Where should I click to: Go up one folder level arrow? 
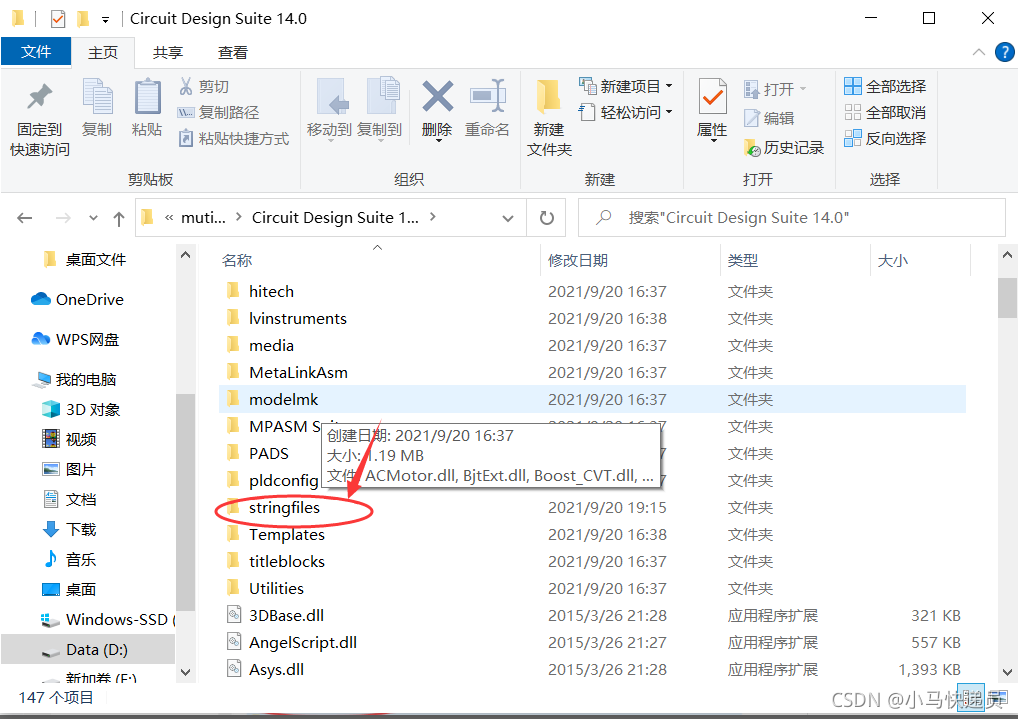click(x=119, y=219)
